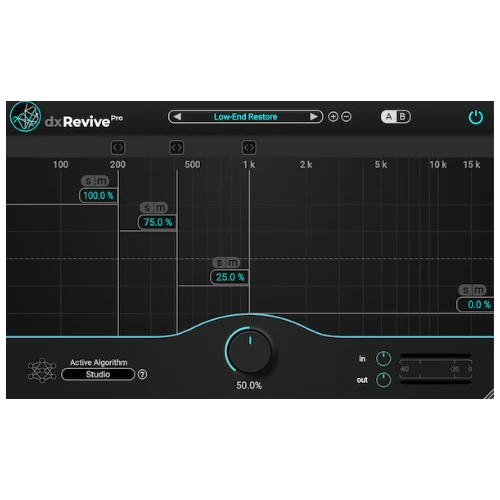Click the dxRevive Pro logo icon

(x=25, y=117)
